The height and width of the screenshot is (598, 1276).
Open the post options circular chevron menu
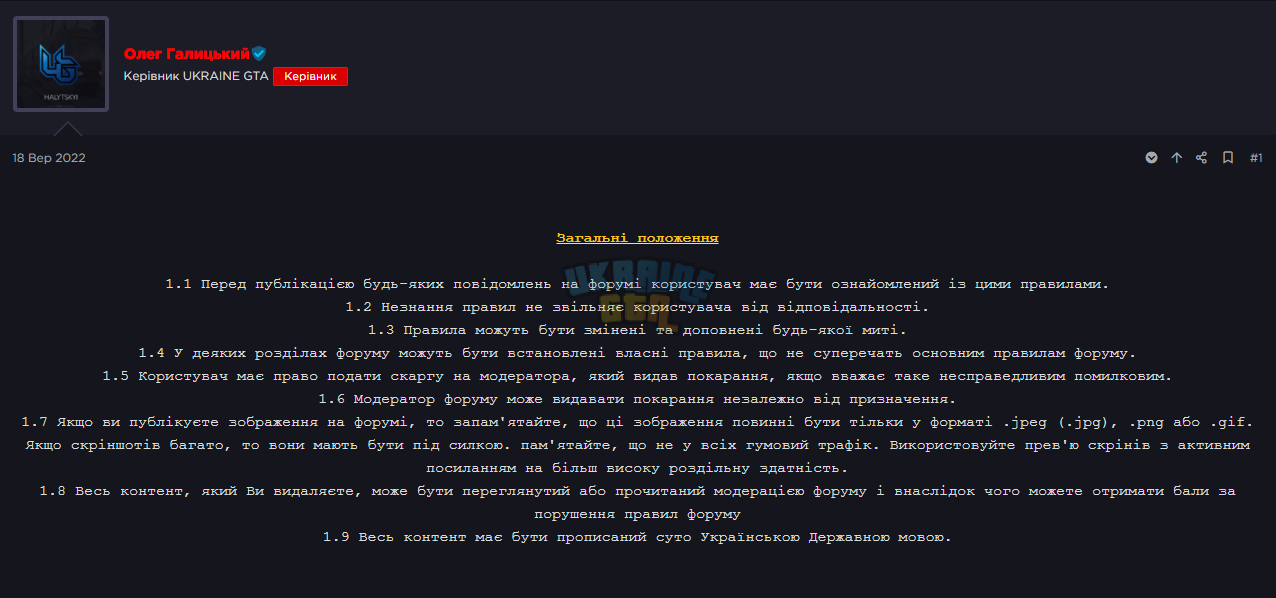(1151, 158)
